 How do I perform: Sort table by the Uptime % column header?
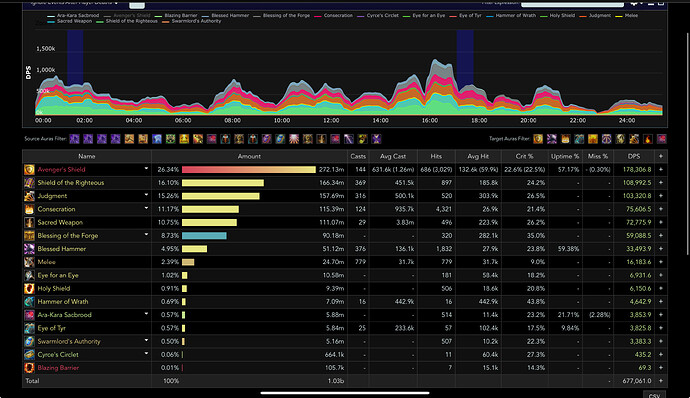click(x=565, y=156)
